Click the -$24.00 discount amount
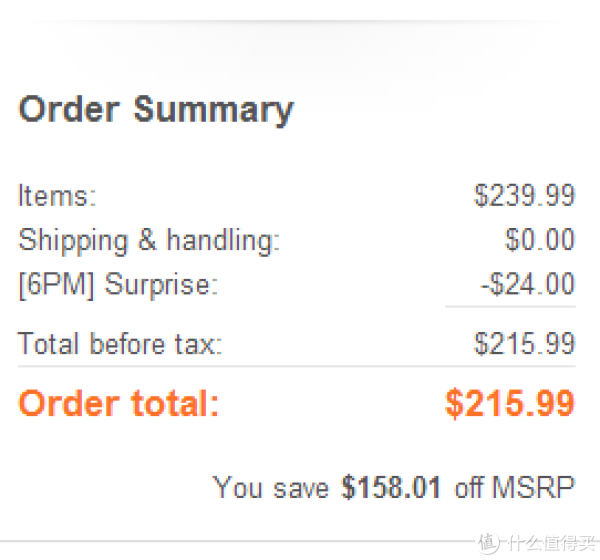The width and height of the screenshot is (600, 560). pyautogui.click(x=528, y=284)
